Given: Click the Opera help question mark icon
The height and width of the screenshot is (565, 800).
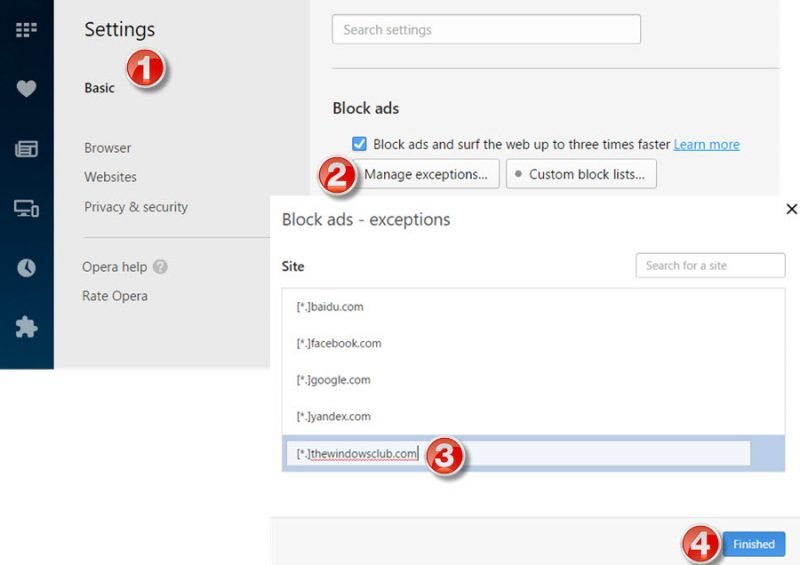Looking at the screenshot, I should (160, 267).
